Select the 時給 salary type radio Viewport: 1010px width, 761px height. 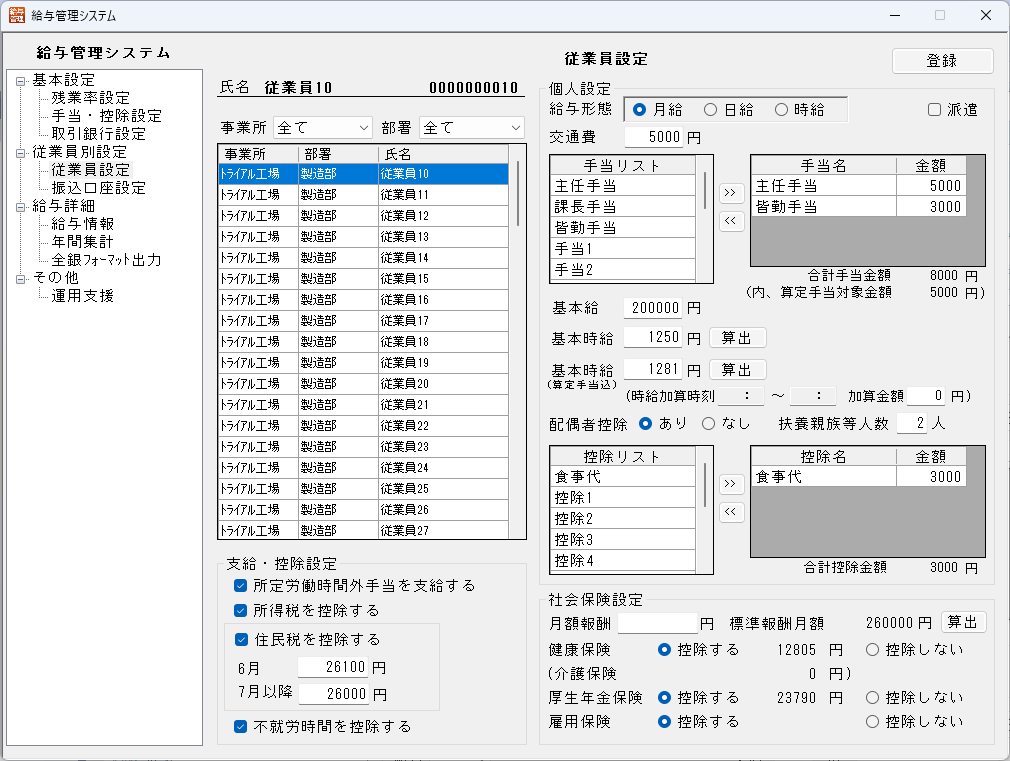tap(781, 110)
